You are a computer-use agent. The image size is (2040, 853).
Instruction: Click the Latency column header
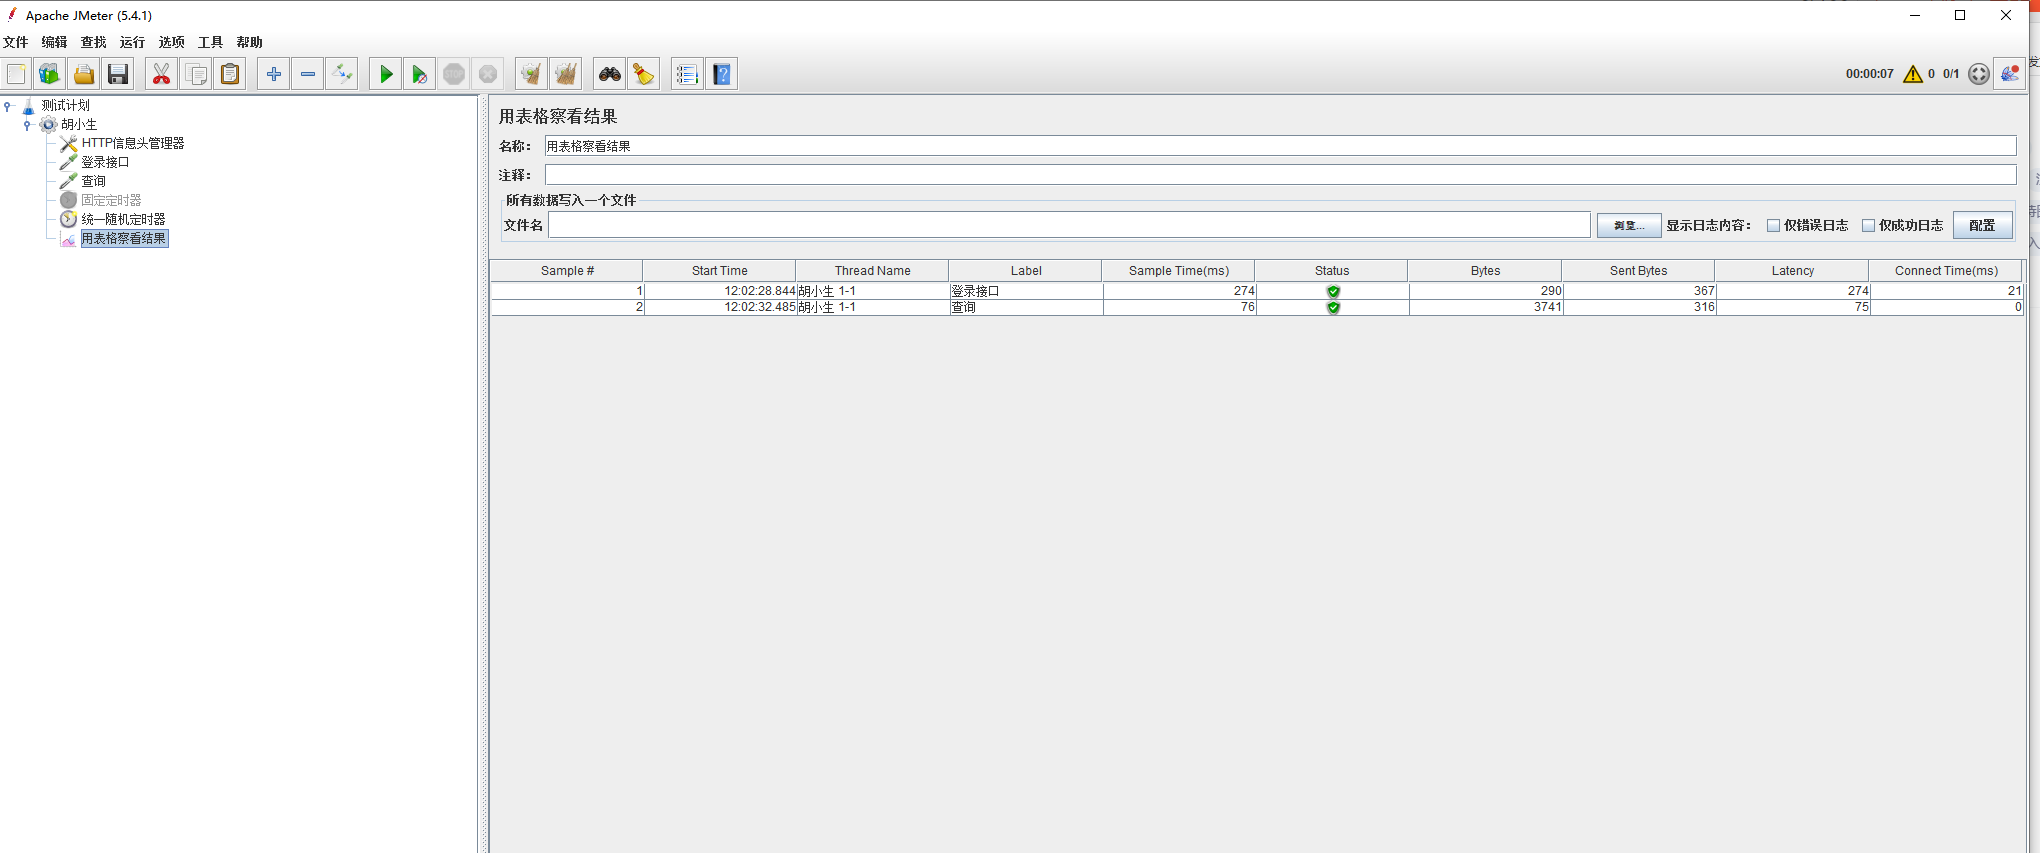coord(1792,271)
